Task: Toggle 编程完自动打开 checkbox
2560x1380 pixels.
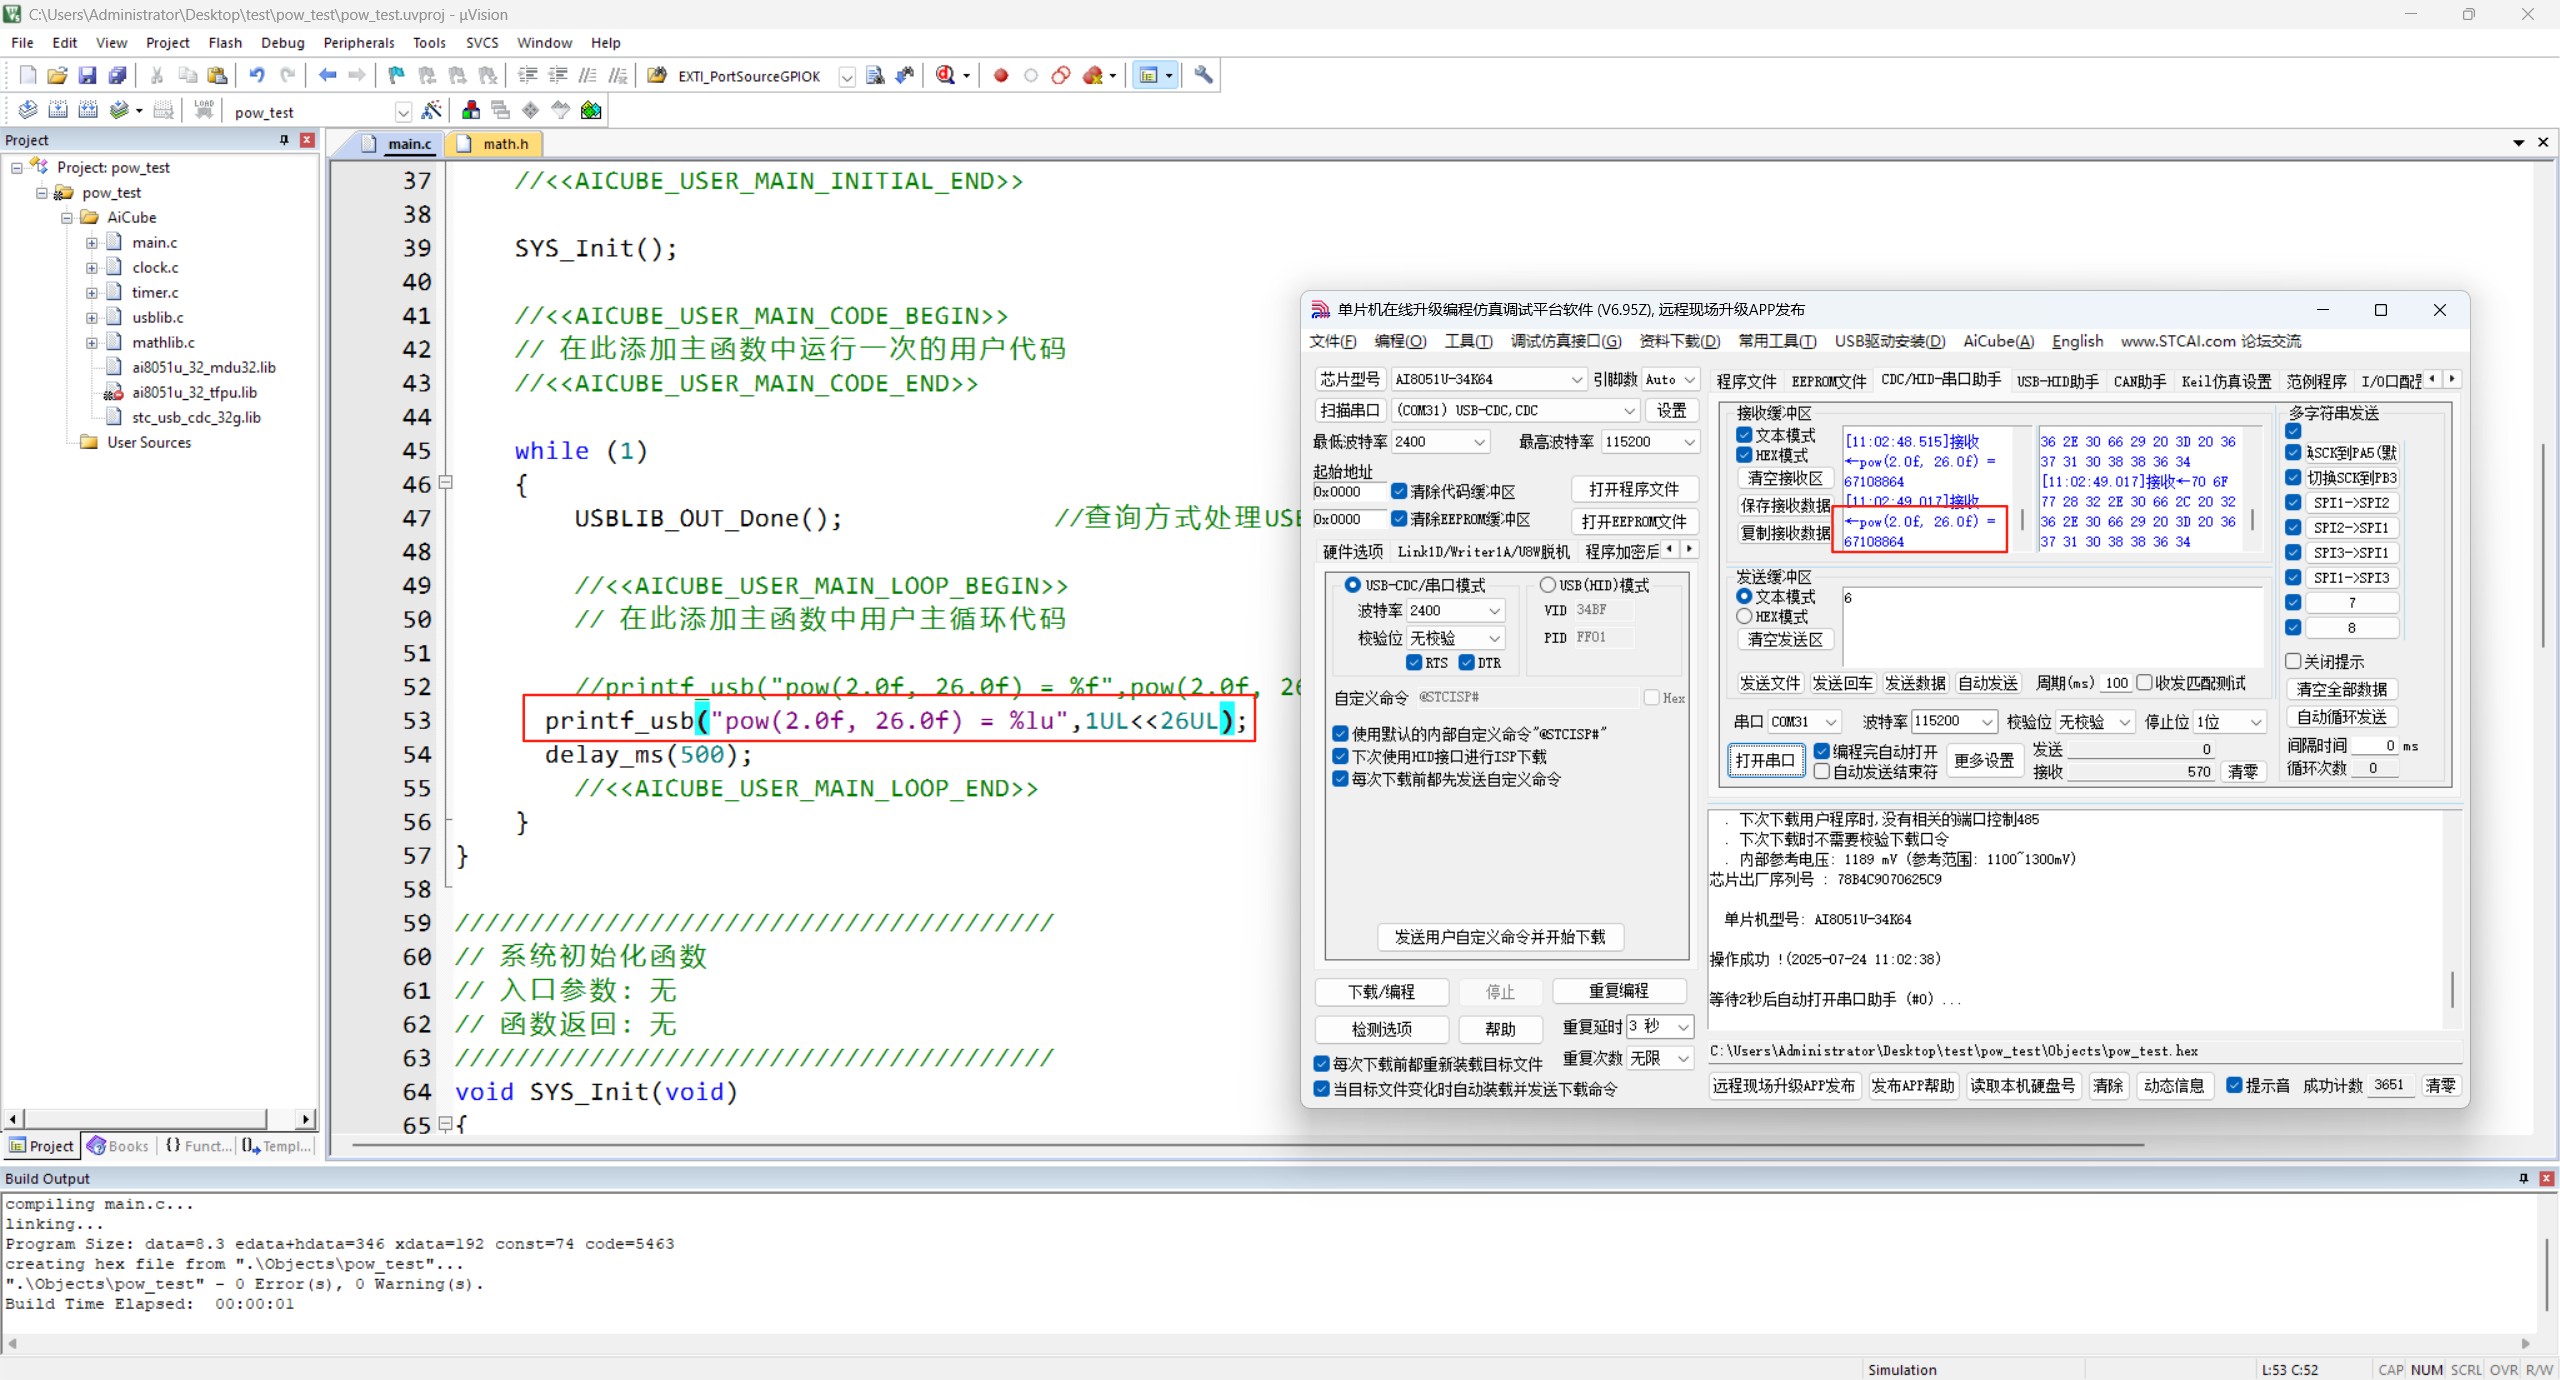Action: [1822, 751]
